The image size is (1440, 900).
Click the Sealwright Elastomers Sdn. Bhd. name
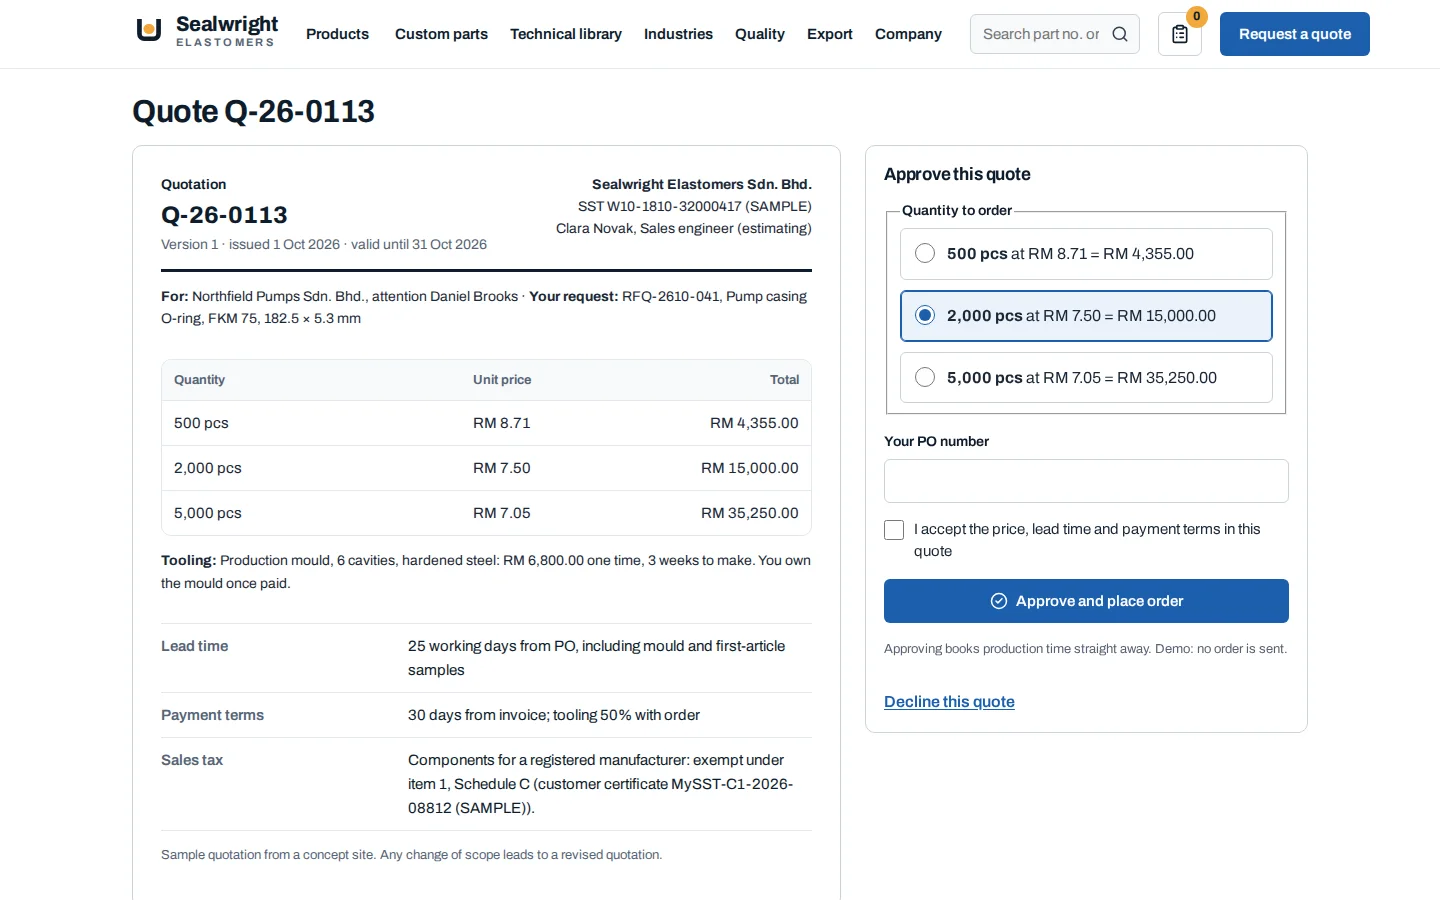coord(702,184)
